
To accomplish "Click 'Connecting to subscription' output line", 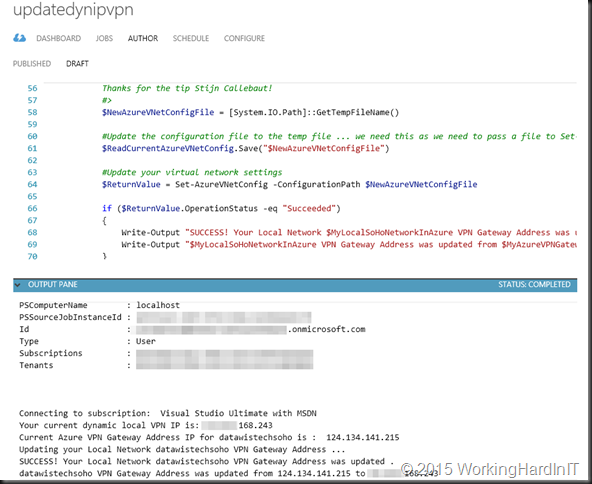I will (168, 413).
